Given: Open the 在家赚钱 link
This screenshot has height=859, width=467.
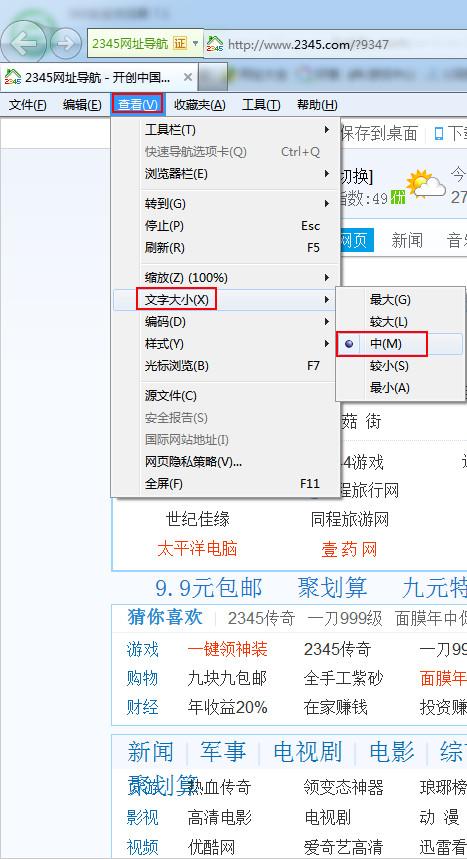Looking at the screenshot, I should point(335,707).
